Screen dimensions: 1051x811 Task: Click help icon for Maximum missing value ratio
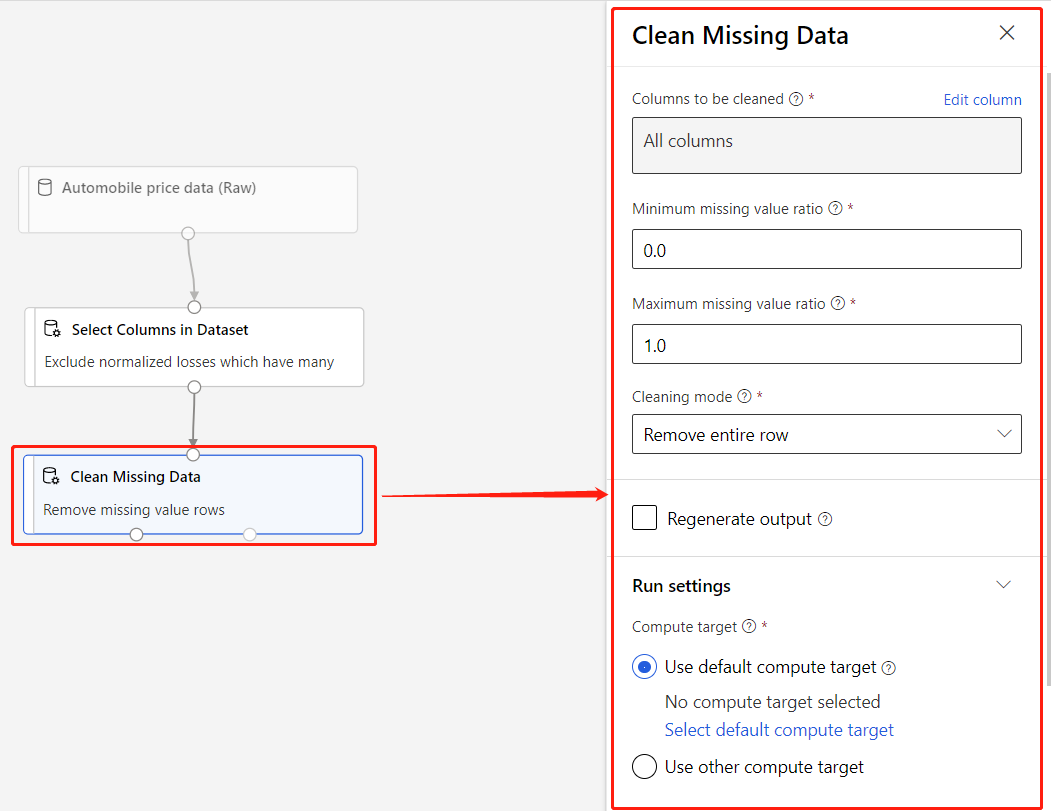[838, 304]
